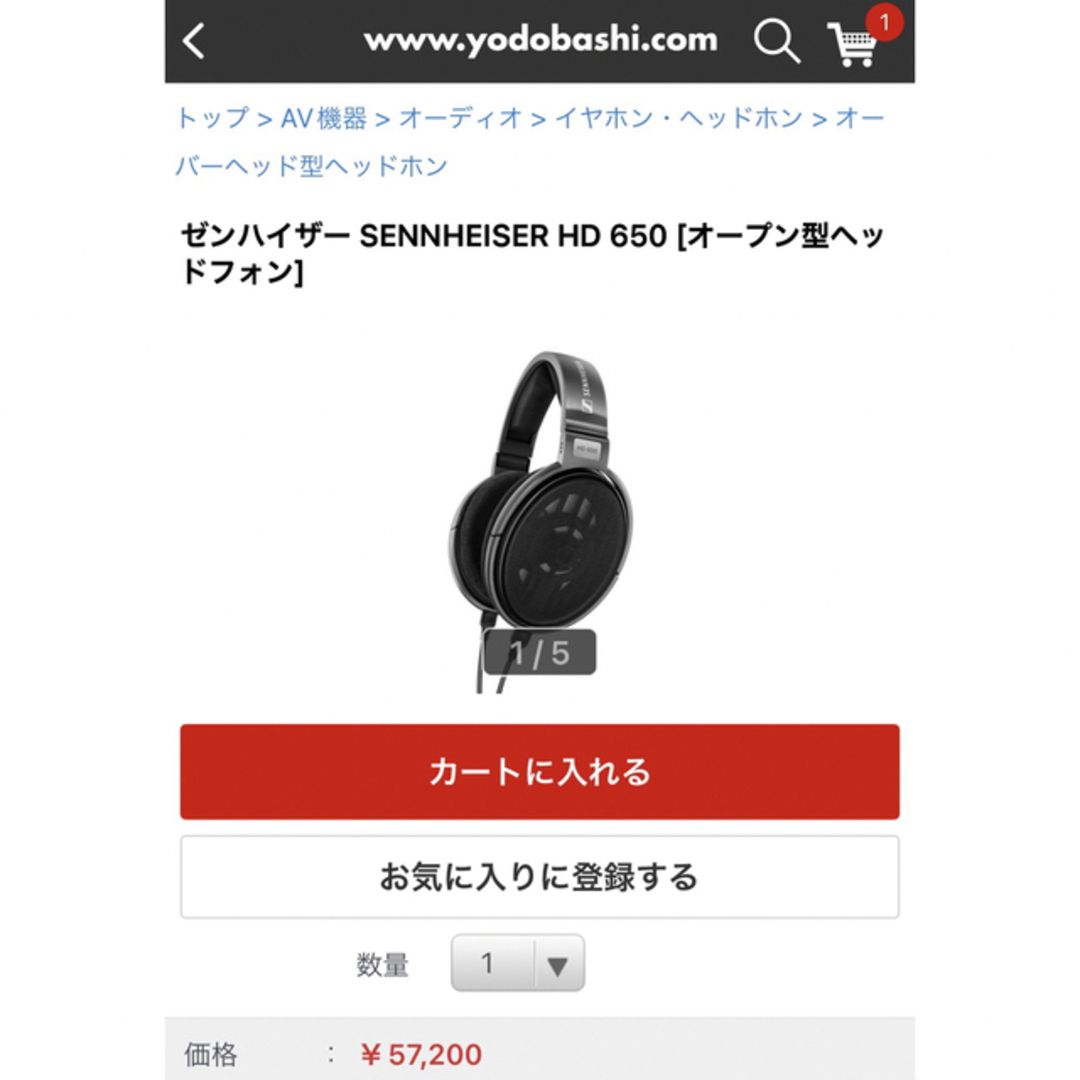Screen dimensions: 1080x1080
Task: Open the トップ breadcrumb link
Action: coord(212,118)
